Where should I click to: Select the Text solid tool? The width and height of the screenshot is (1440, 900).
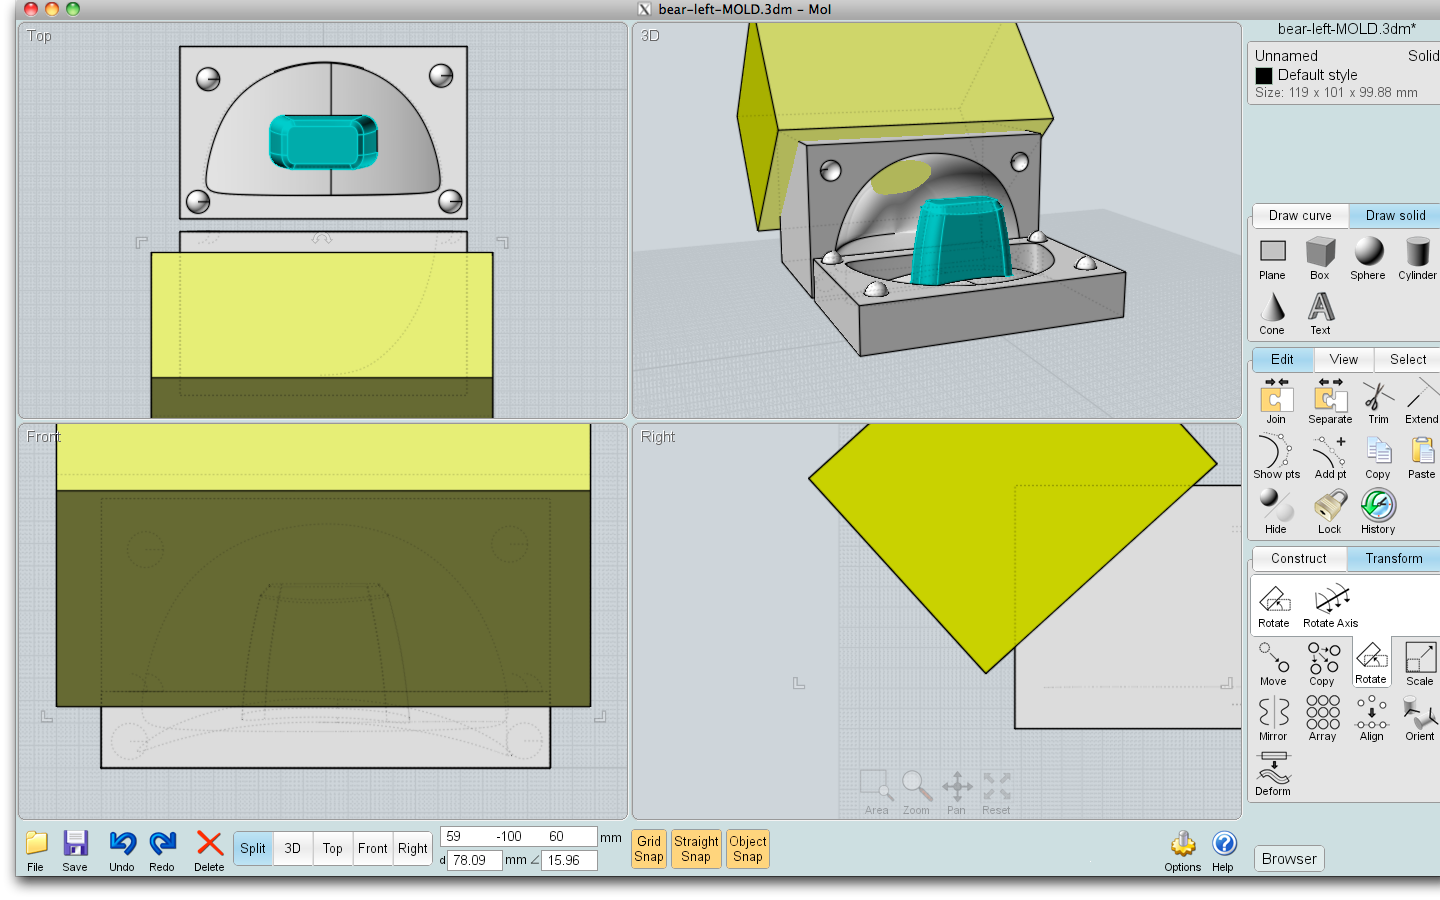pos(1321,313)
